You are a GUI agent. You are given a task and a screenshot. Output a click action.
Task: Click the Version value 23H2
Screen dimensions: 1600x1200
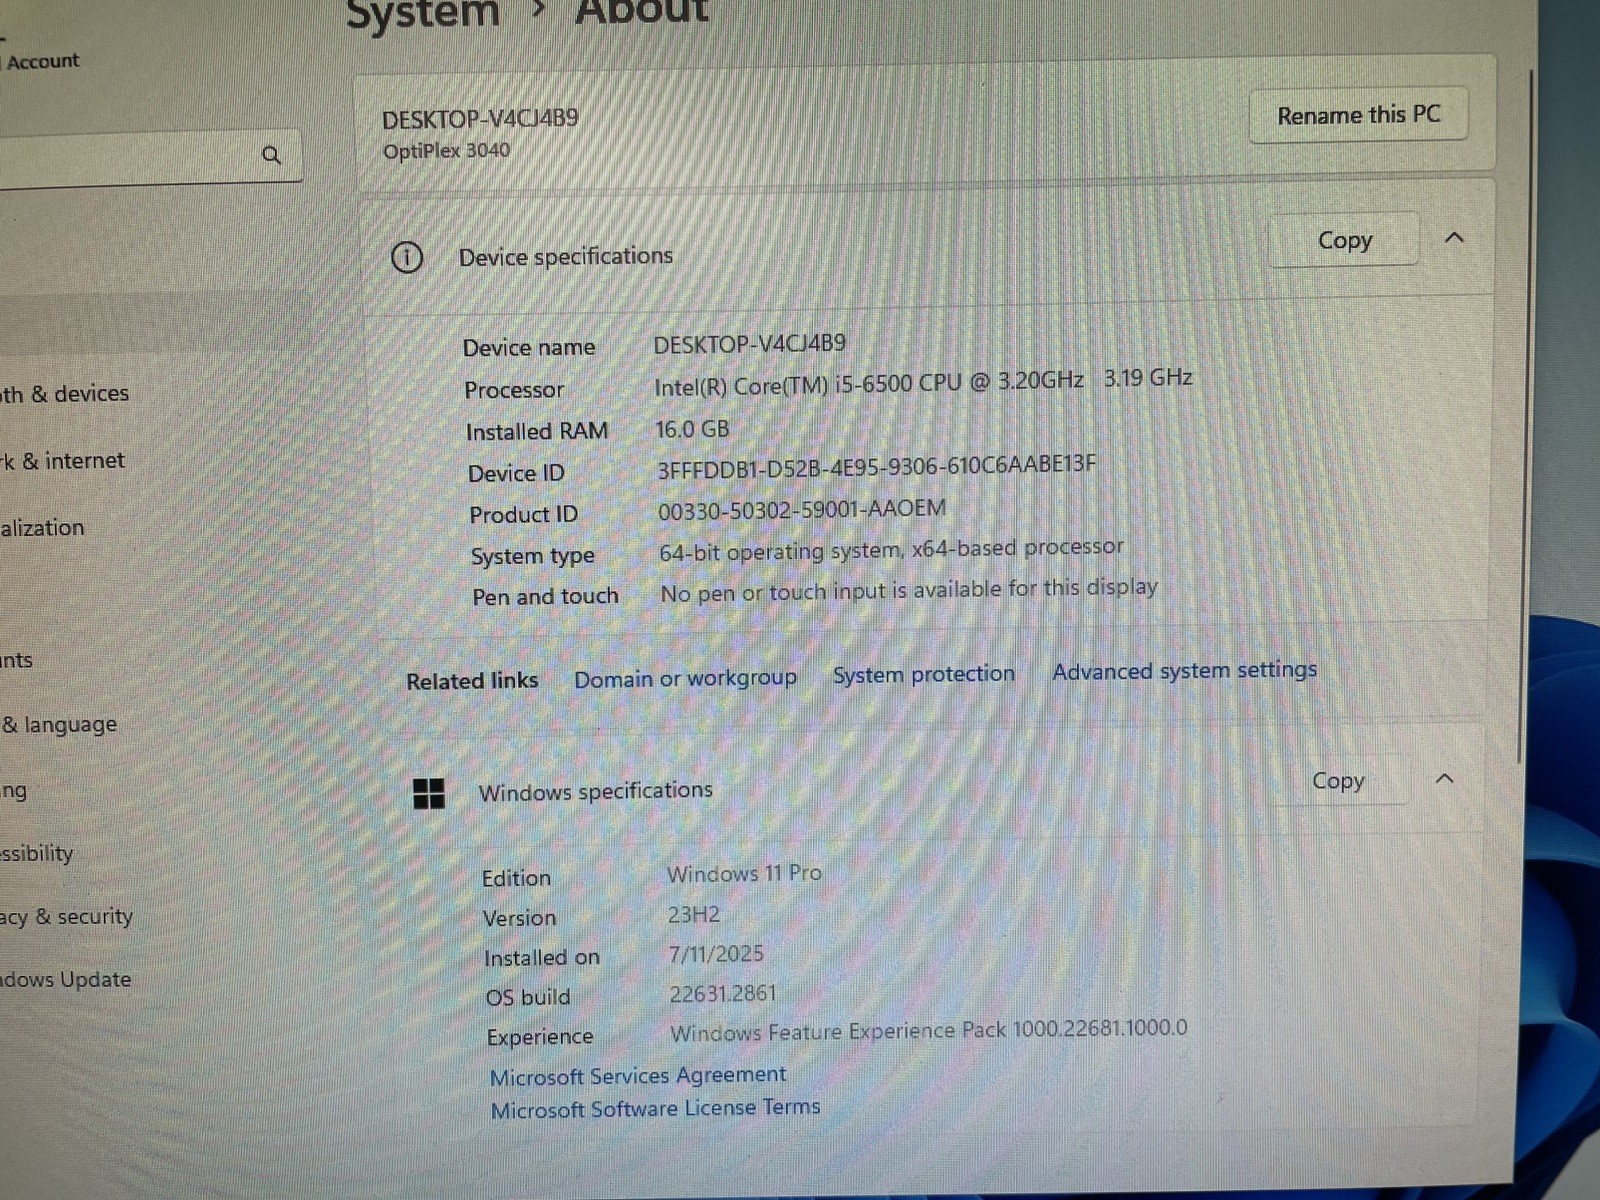(x=694, y=915)
